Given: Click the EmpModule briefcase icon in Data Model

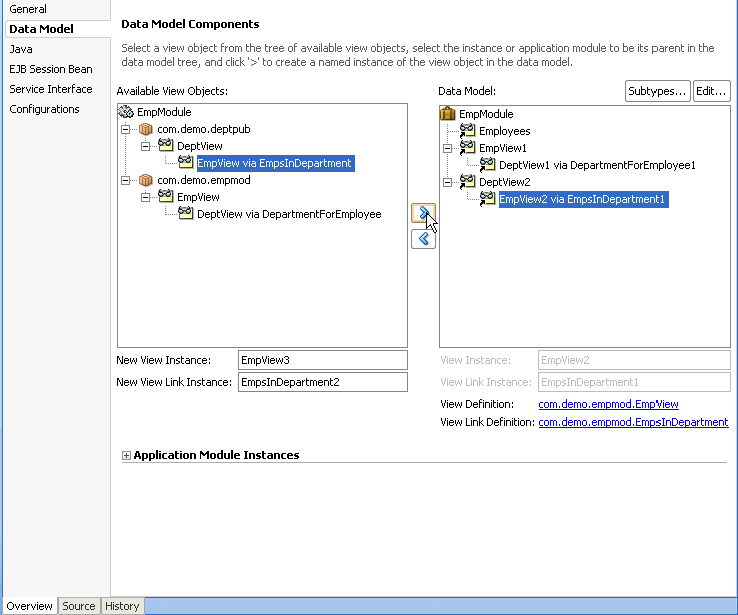Looking at the screenshot, I should click(x=448, y=113).
